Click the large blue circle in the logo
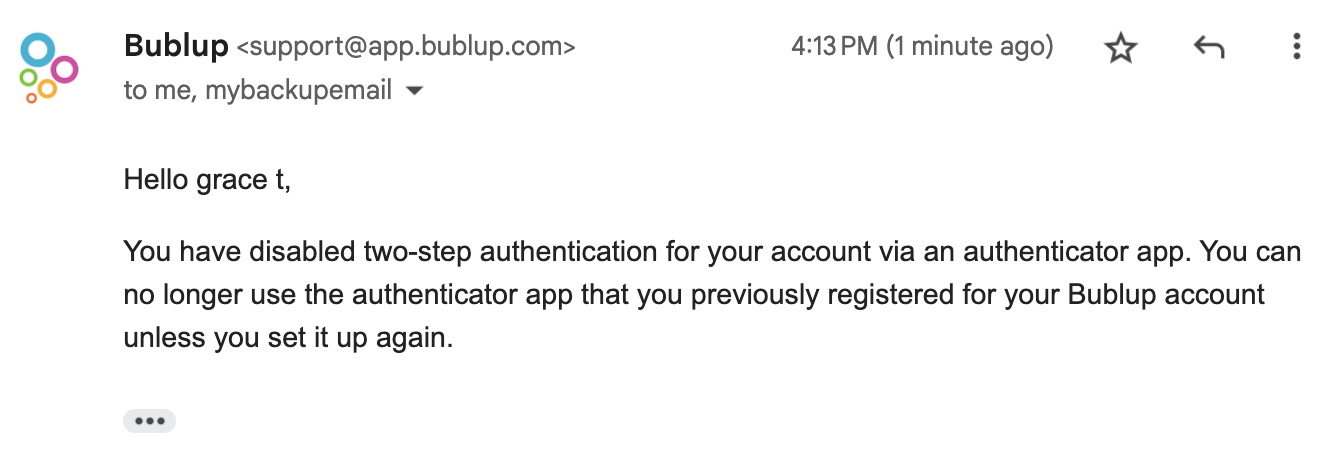The width and height of the screenshot is (1338, 472). 37,49
